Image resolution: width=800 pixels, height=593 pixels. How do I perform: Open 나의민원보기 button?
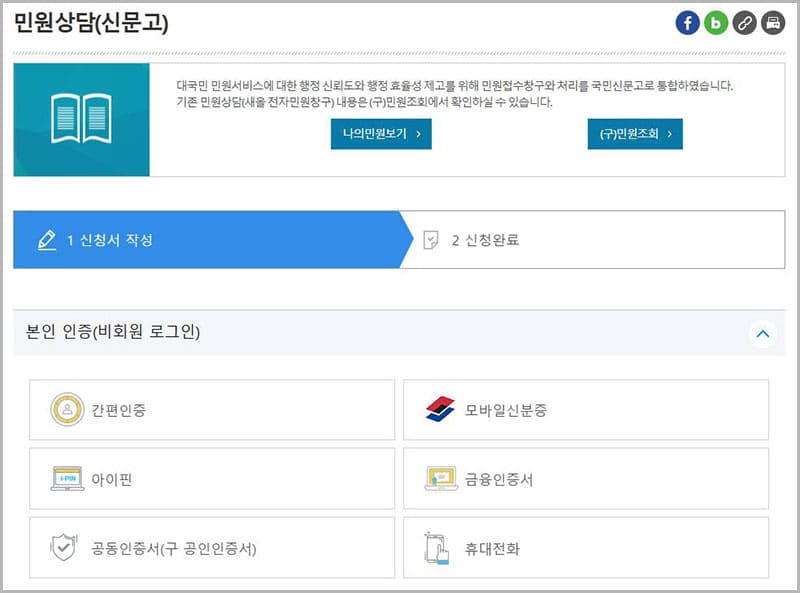(381, 133)
